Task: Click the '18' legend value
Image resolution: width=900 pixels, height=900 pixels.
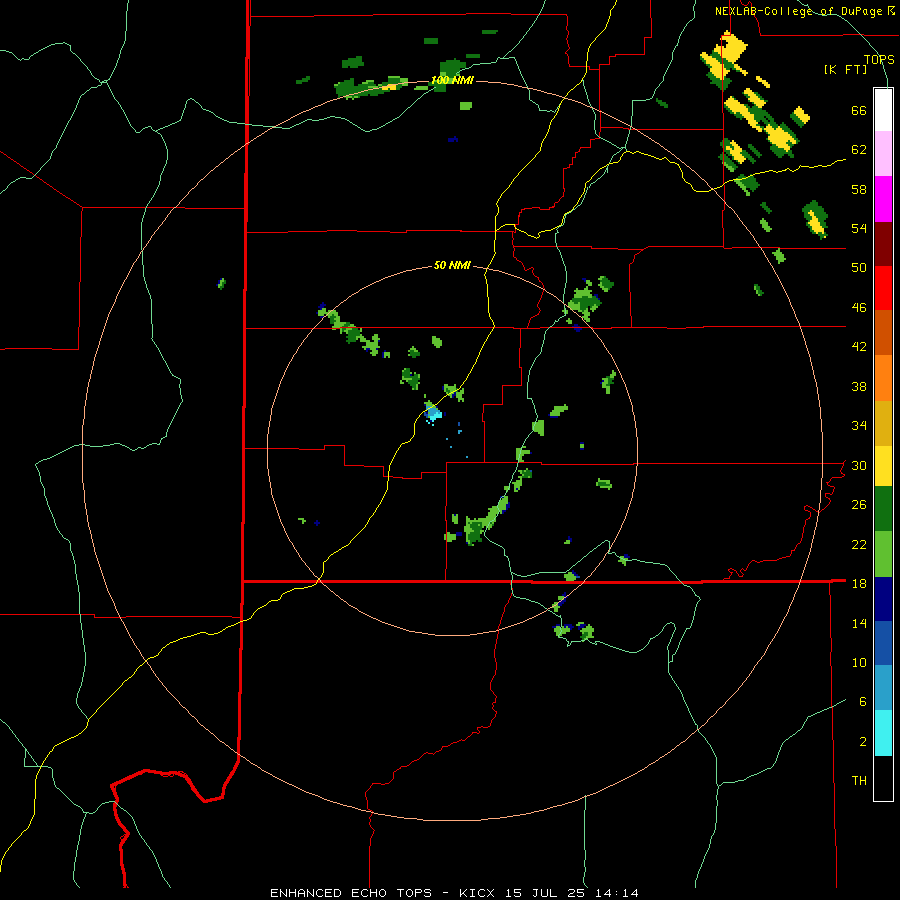Action: [859, 584]
